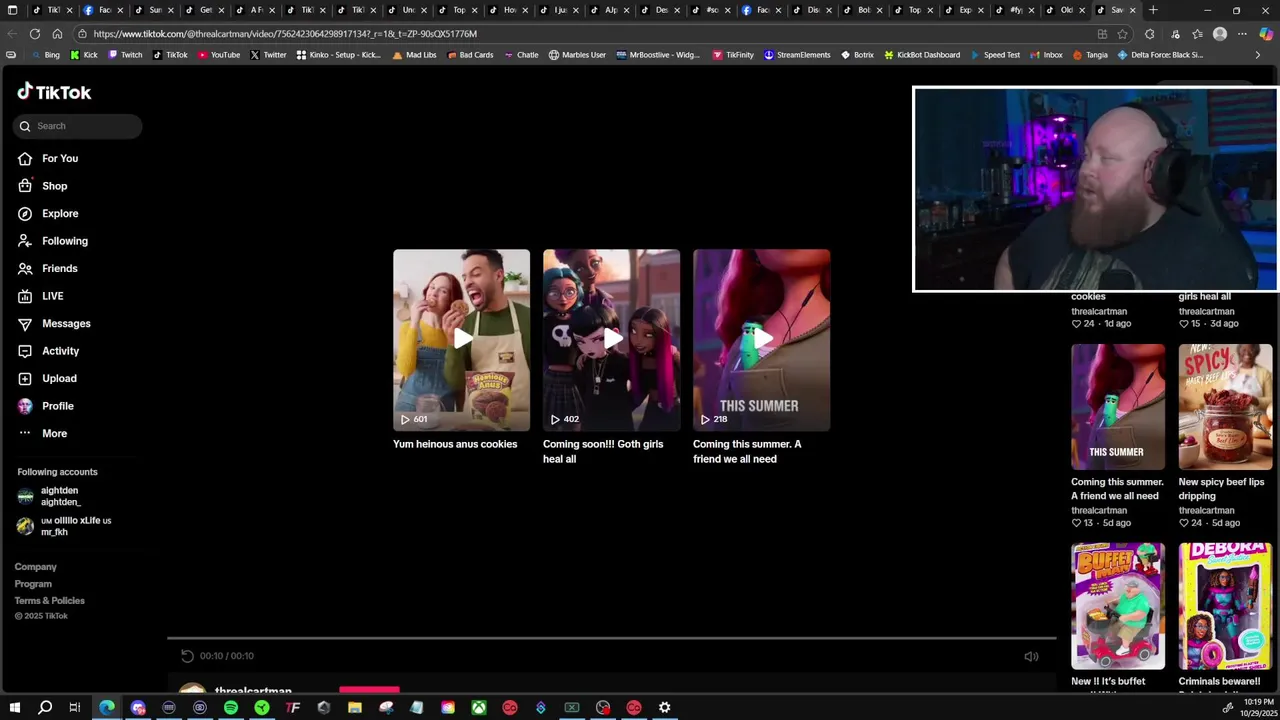Expand the Program footer section
This screenshot has height=720, width=1280.
pos(33,584)
